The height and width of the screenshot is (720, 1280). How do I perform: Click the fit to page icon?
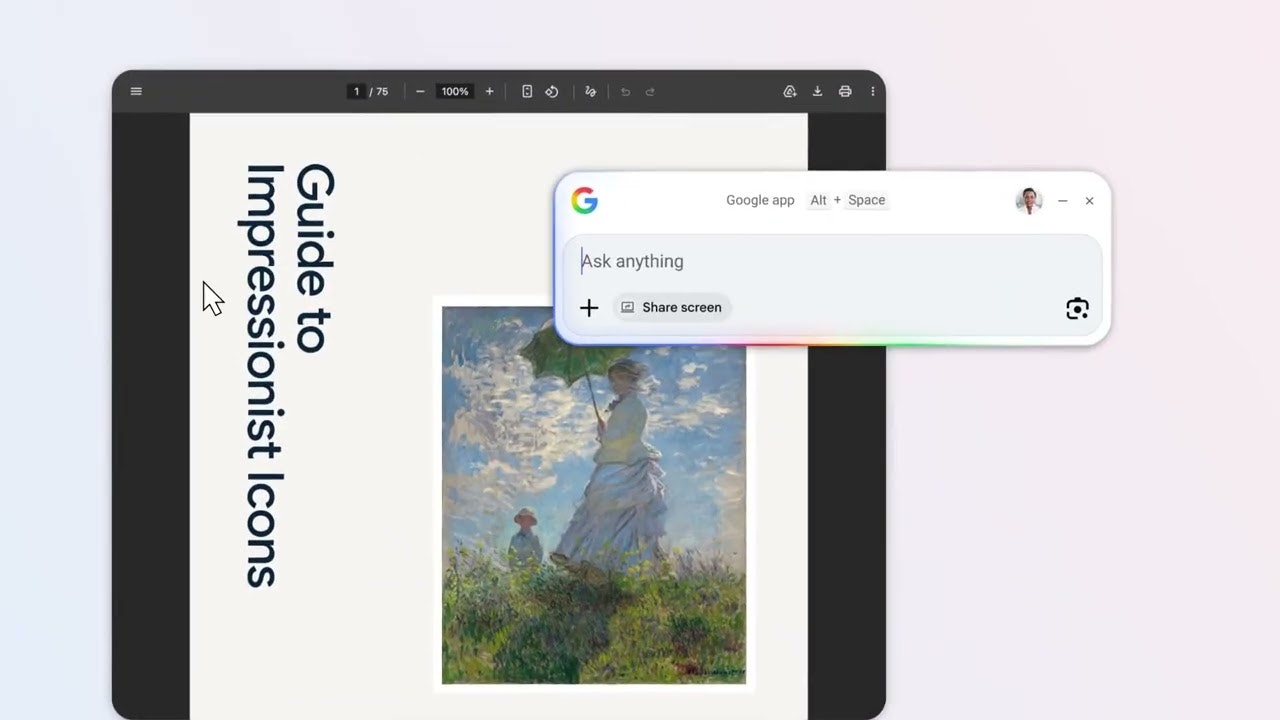(527, 91)
